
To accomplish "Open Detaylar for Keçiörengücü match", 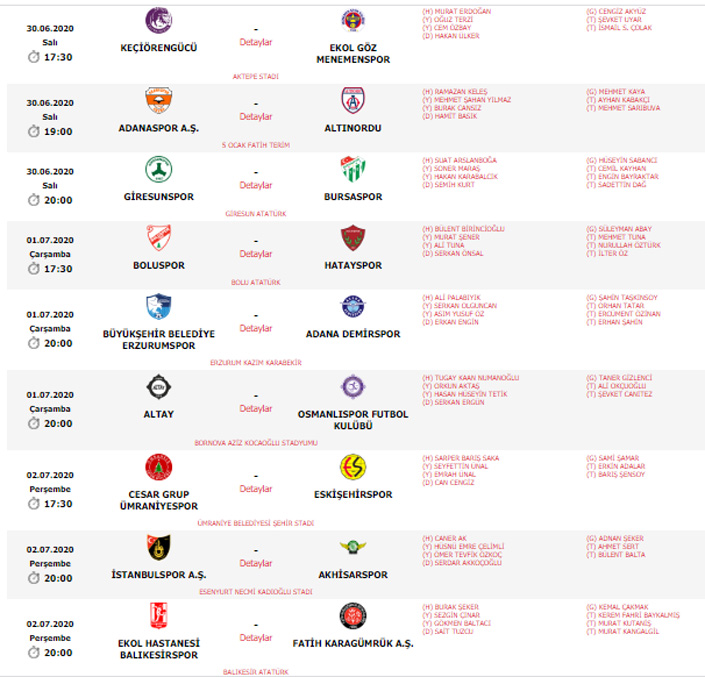I will point(256,42).
